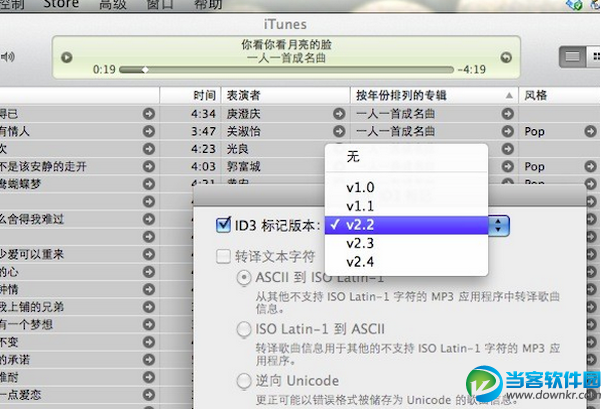Click the ID3 version popup stepper arrows
The image size is (602, 409).
[498, 225]
